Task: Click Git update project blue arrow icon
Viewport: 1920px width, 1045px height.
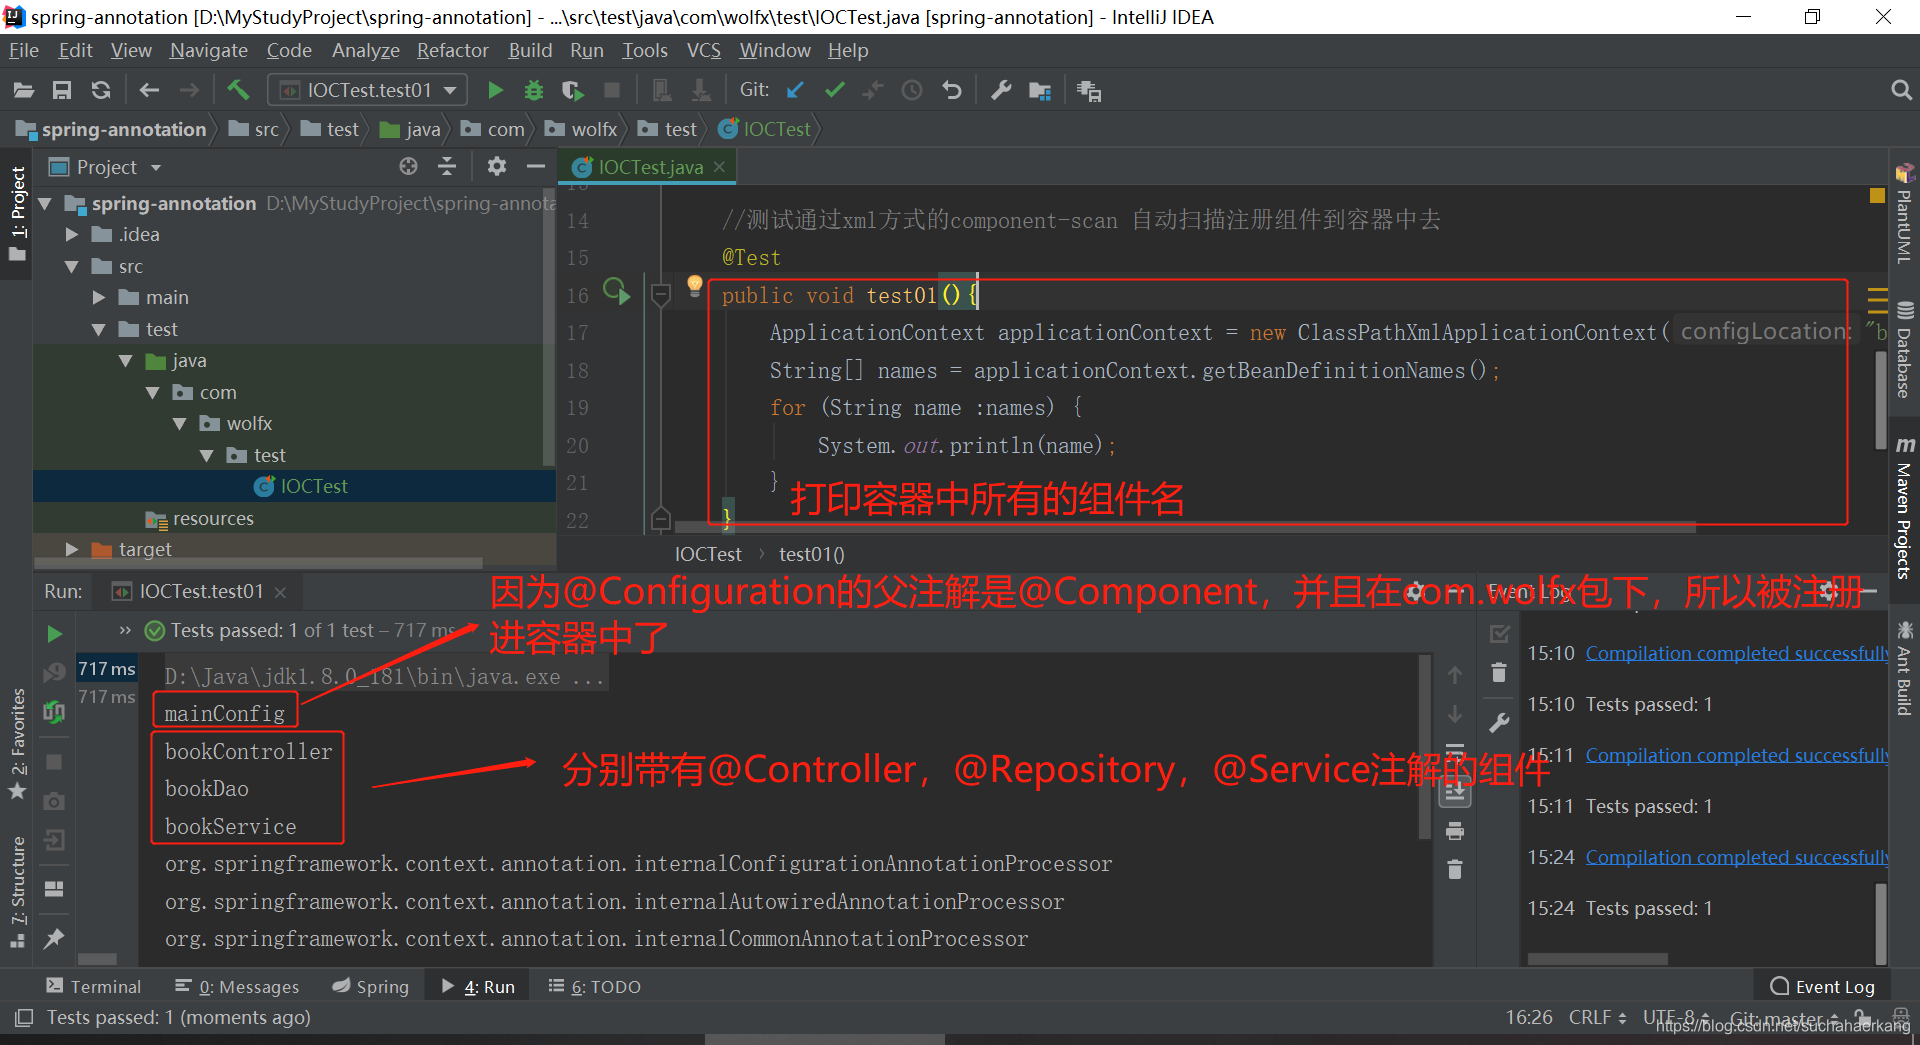Action: [796, 91]
